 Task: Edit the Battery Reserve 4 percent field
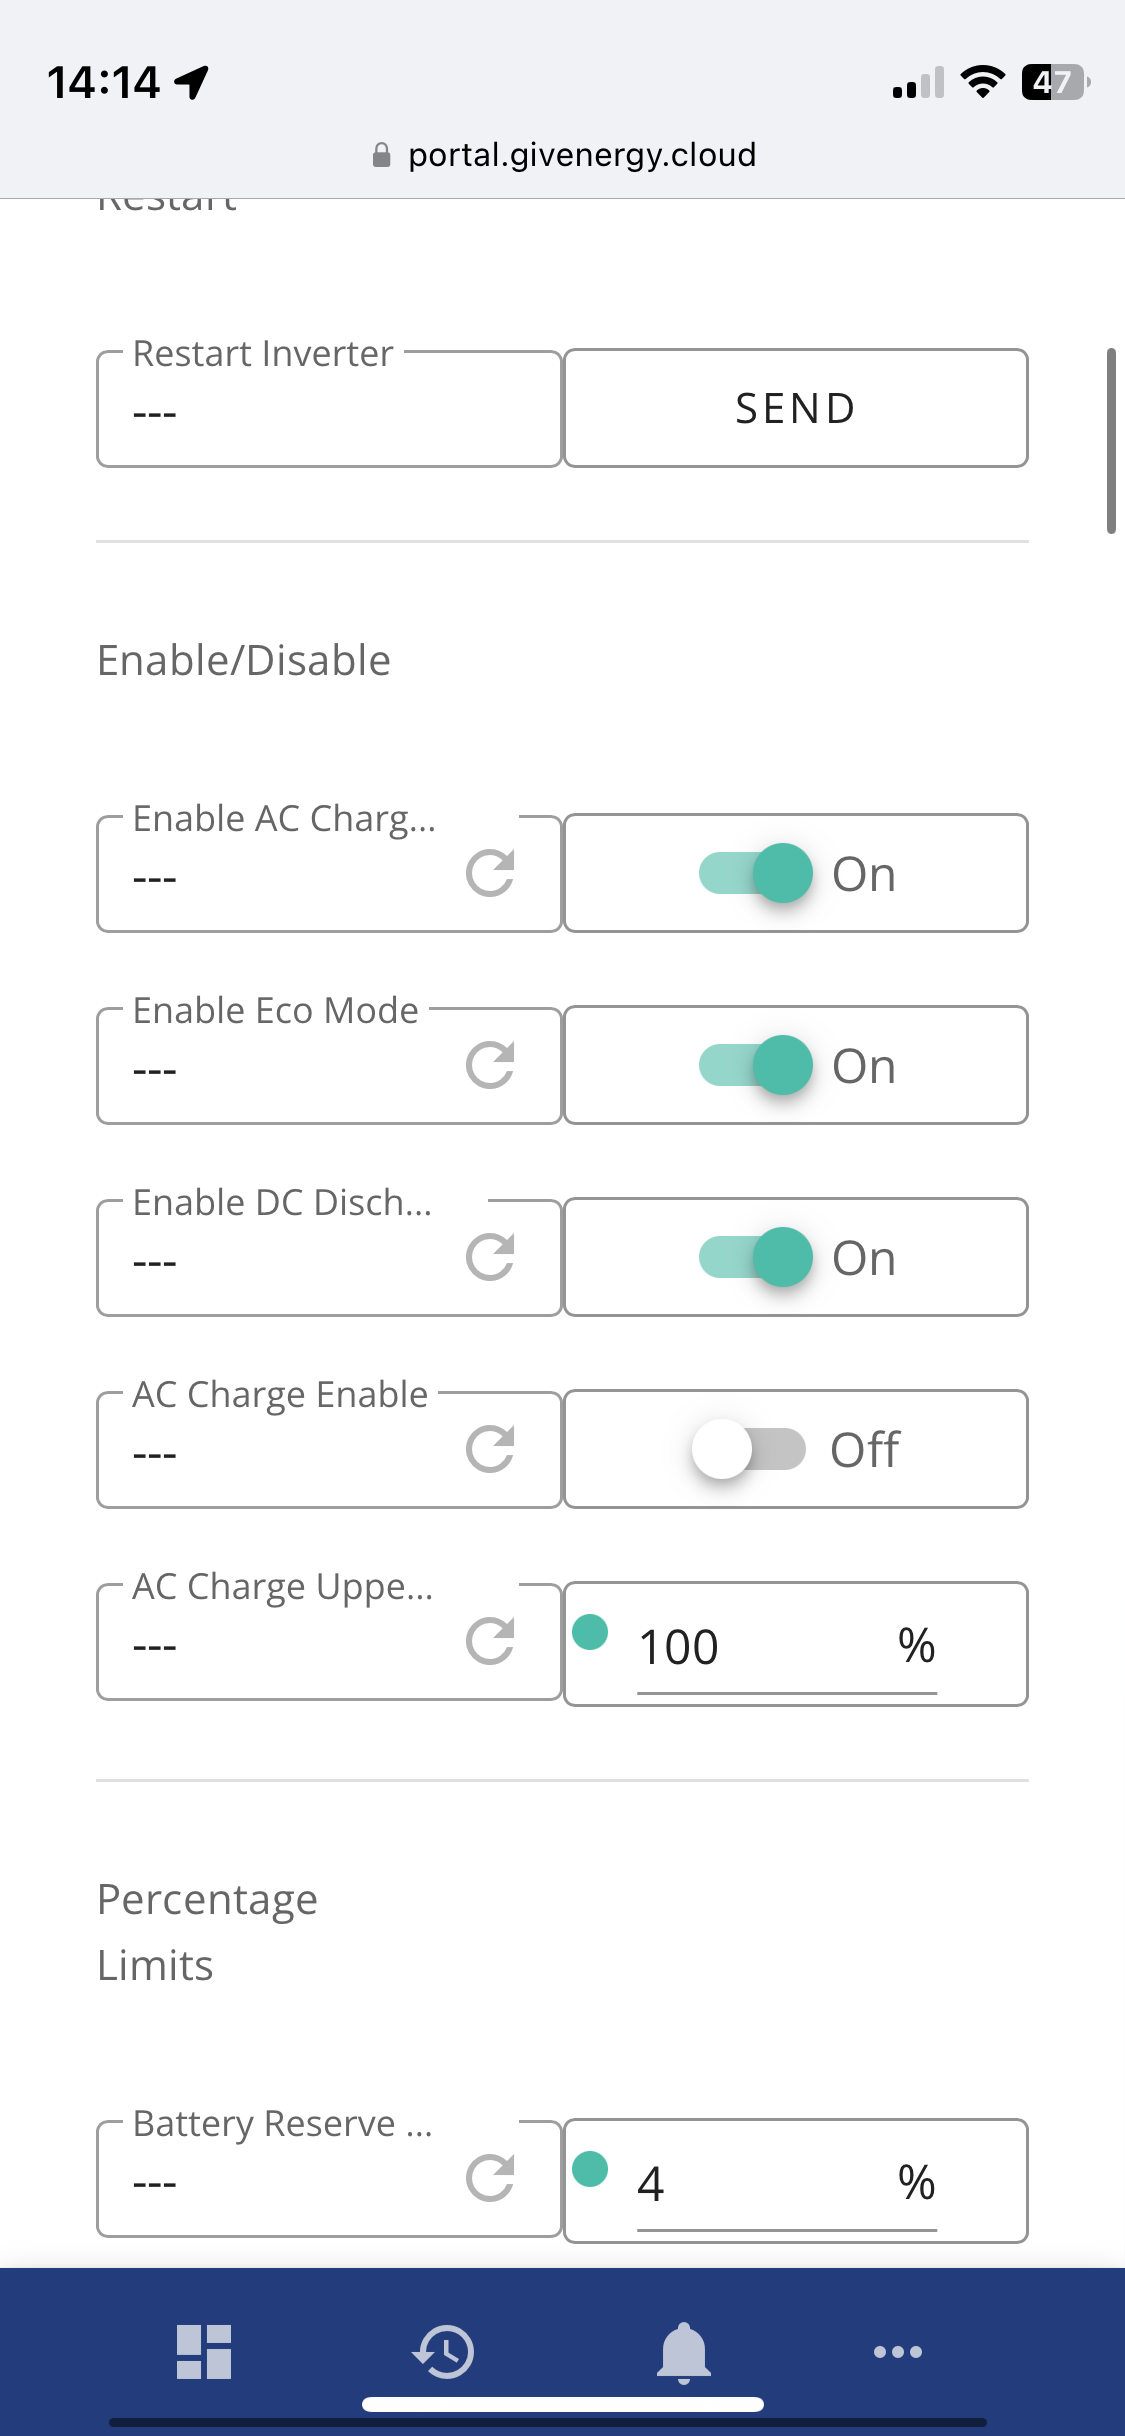coord(787,2184)
